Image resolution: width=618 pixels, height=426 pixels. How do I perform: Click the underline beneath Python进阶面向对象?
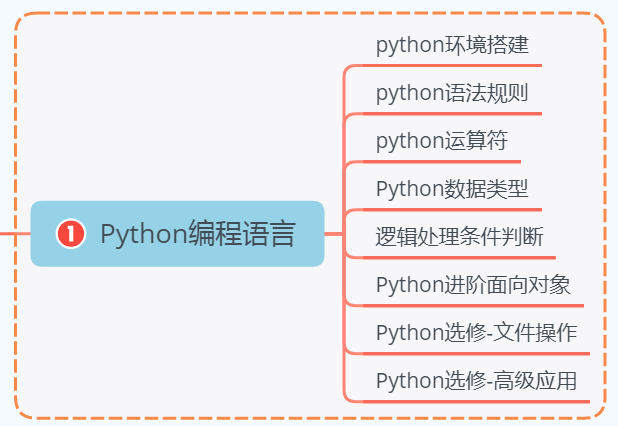(473, 305)
